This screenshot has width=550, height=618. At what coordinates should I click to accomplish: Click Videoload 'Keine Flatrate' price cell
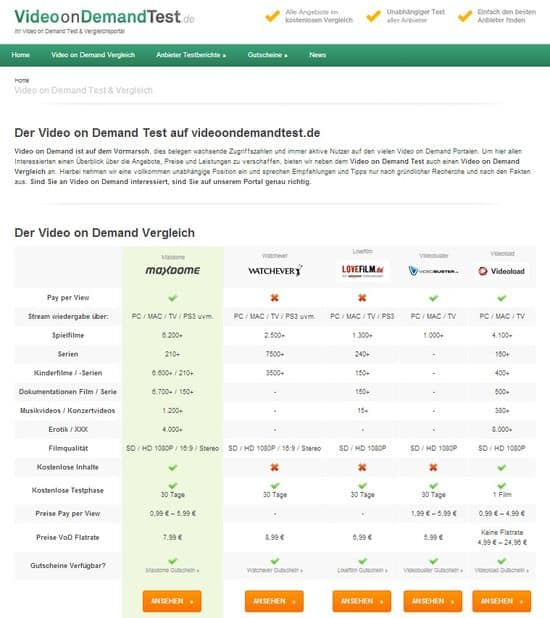[x=502, y=537]
